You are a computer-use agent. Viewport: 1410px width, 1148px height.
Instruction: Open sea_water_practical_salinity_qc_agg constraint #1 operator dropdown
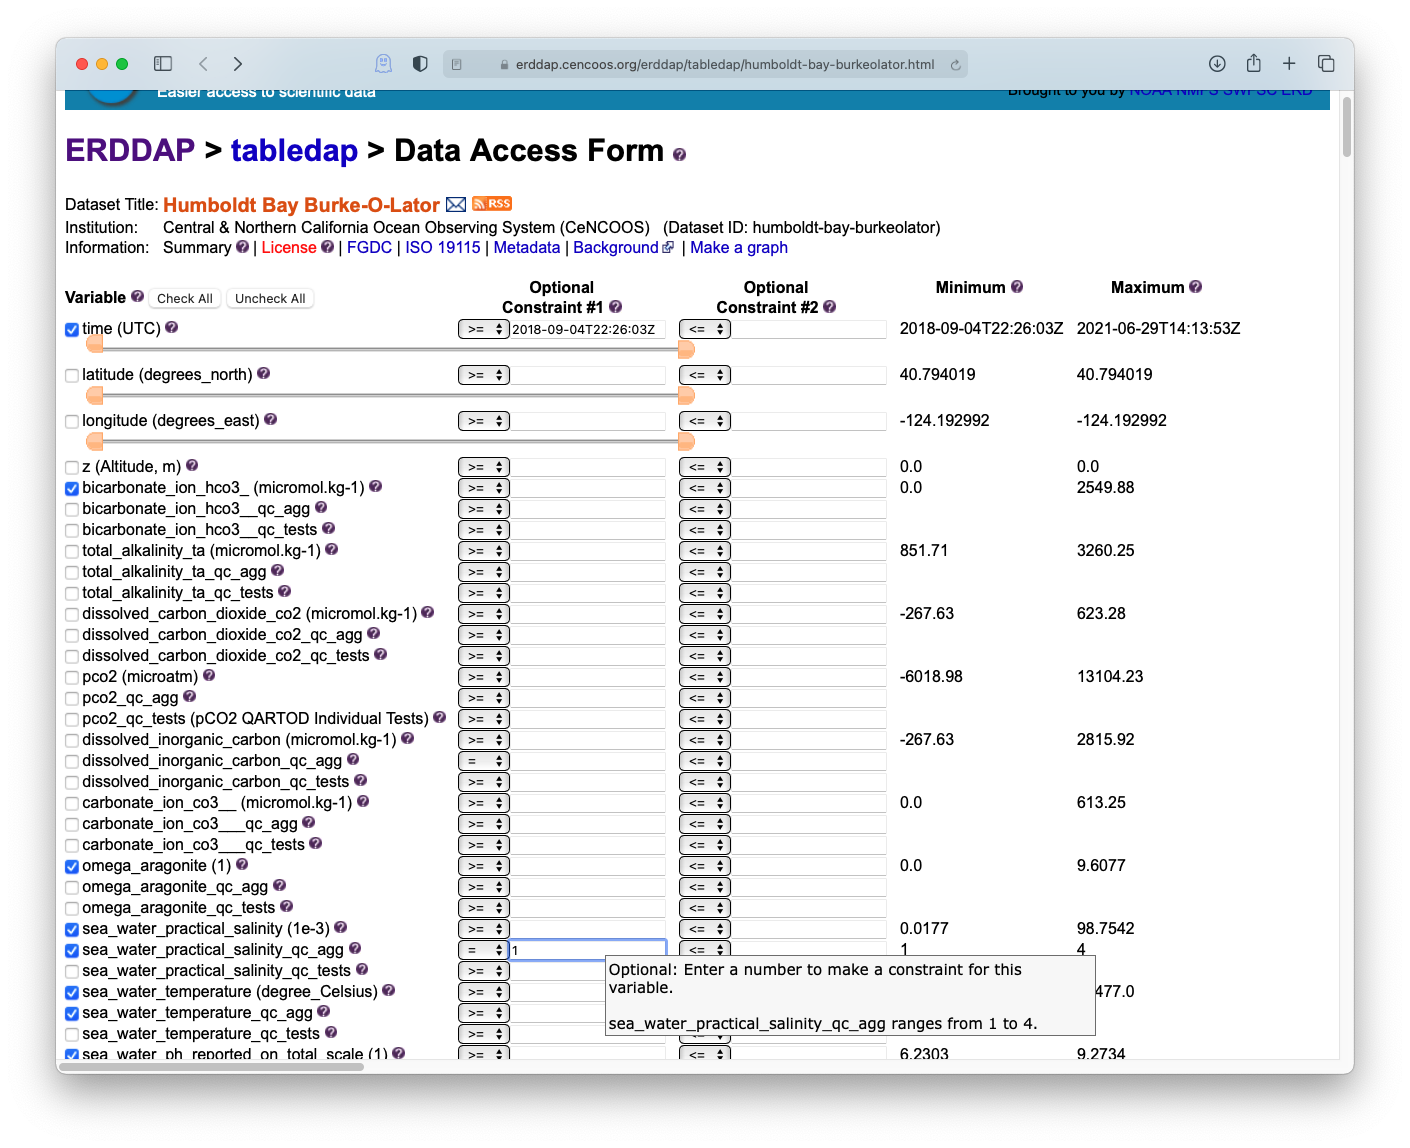point(484,950)
